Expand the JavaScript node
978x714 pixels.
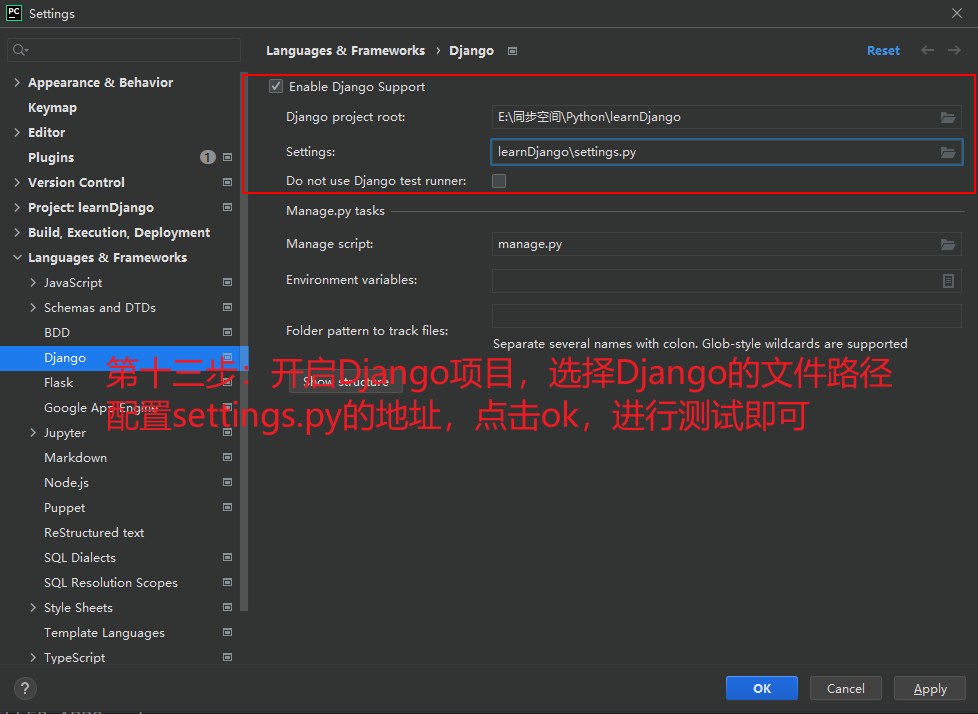(33, 282)
